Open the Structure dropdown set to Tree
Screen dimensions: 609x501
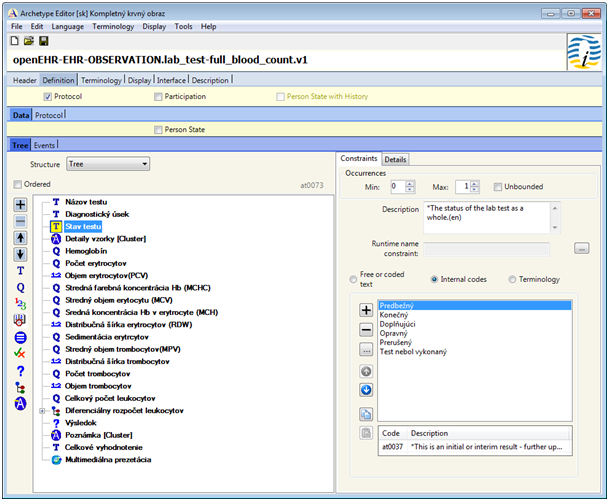click(108, 164)
